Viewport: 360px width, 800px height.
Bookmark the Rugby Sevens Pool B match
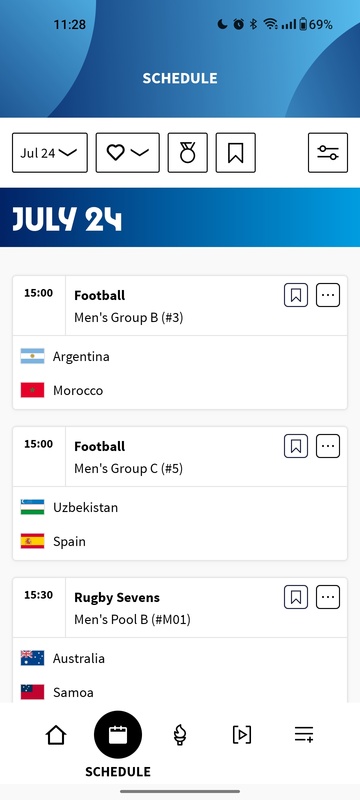pyautogui.click(x=296, y=597)
